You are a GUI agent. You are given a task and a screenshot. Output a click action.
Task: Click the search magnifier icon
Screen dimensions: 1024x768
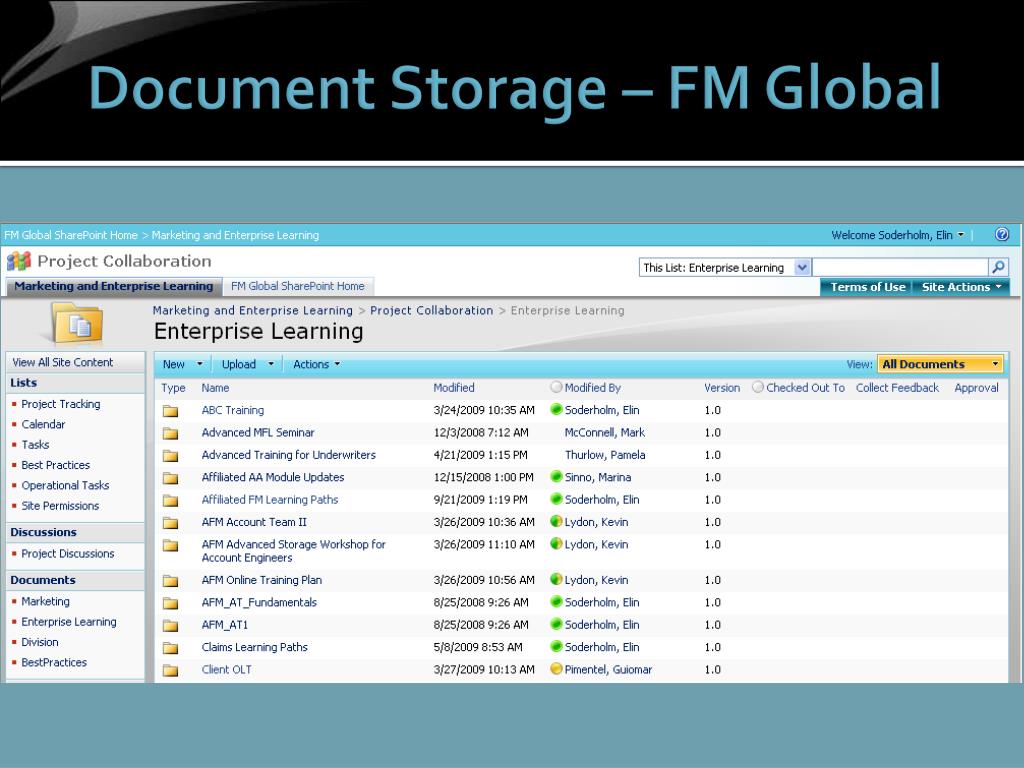(x=999, y=267)
